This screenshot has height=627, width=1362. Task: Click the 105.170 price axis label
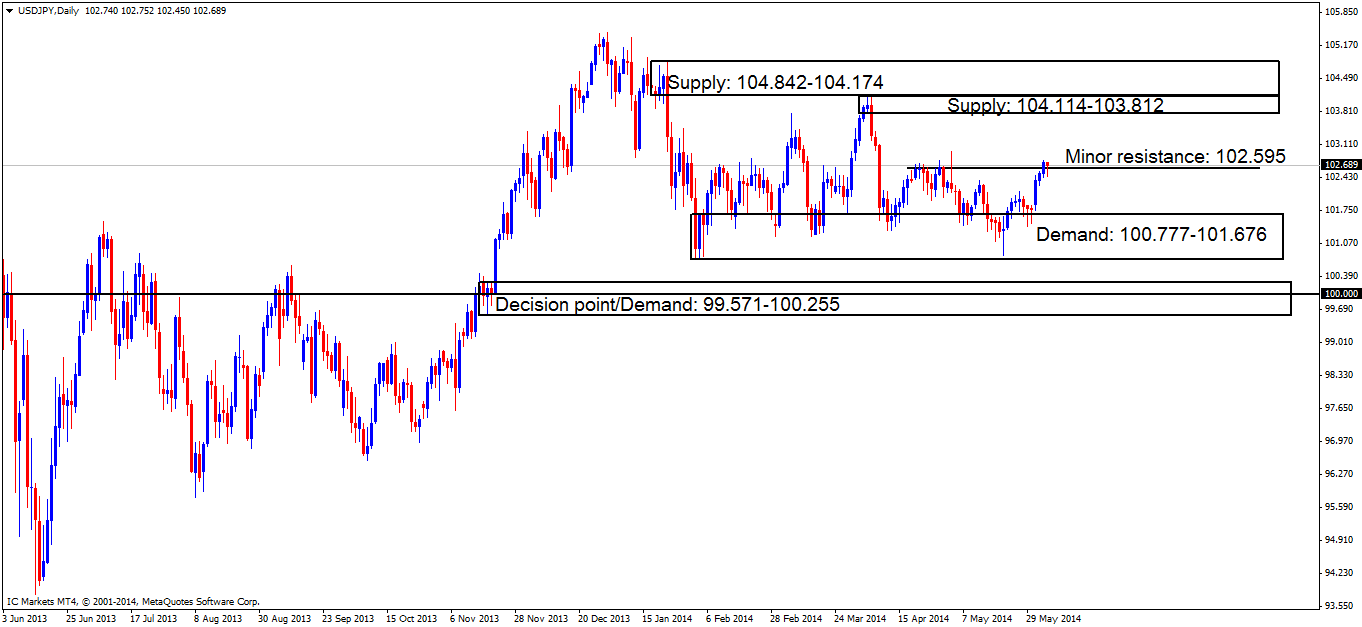click(1339, 45)
